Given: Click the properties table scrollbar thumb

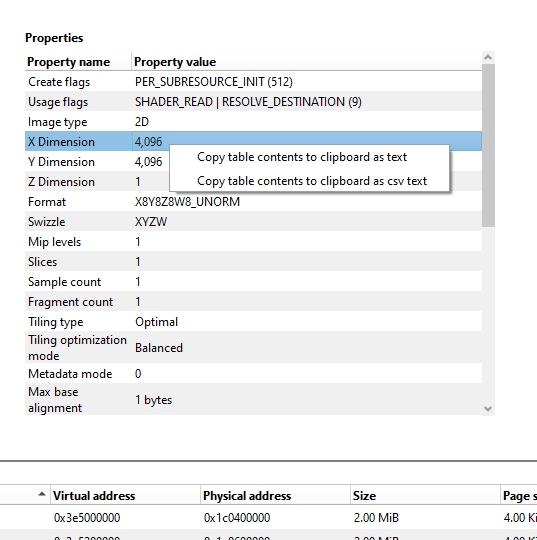Looking at the screenshot, I should 488,145.
